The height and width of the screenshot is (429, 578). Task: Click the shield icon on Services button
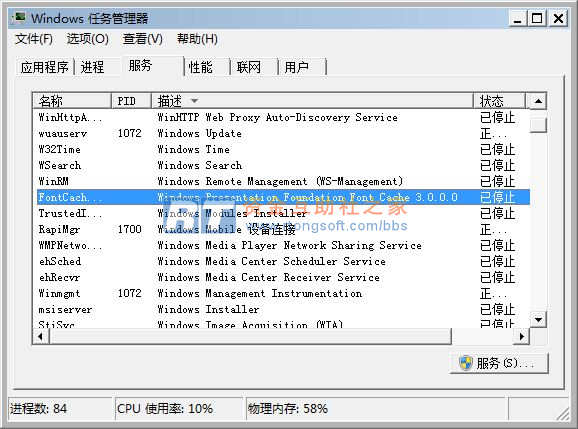[x=466, y=363]
